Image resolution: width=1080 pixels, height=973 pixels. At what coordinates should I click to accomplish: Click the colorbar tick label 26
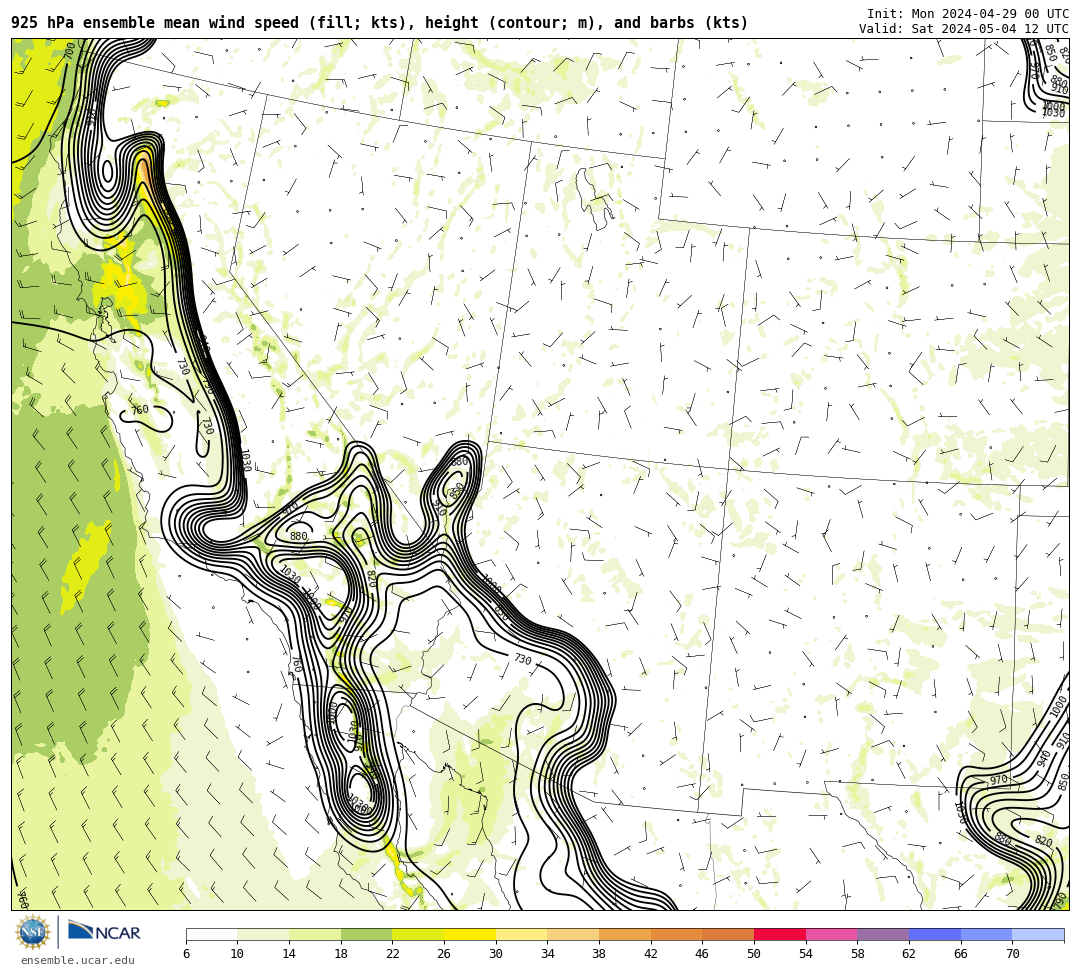[444, 954]
